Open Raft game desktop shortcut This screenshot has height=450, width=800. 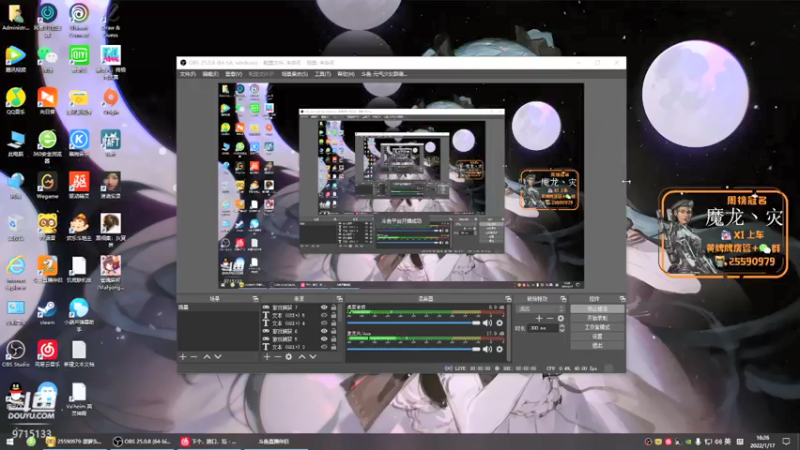111,143
